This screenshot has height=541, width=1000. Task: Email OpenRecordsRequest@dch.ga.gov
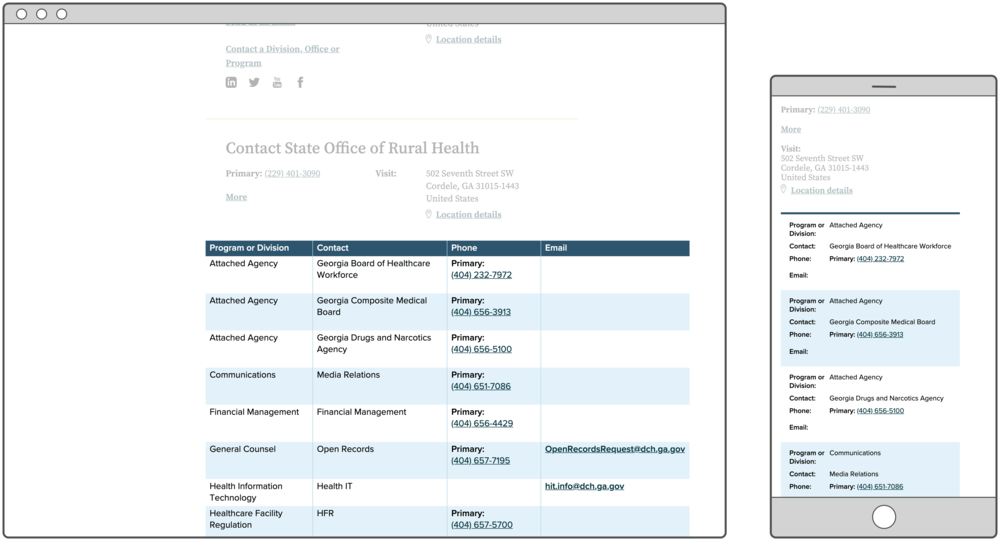click(615, 449)
